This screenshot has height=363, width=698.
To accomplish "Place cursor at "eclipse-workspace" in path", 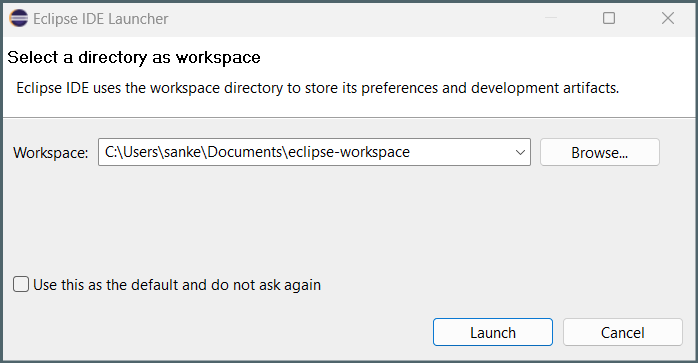I will [349, 152].
